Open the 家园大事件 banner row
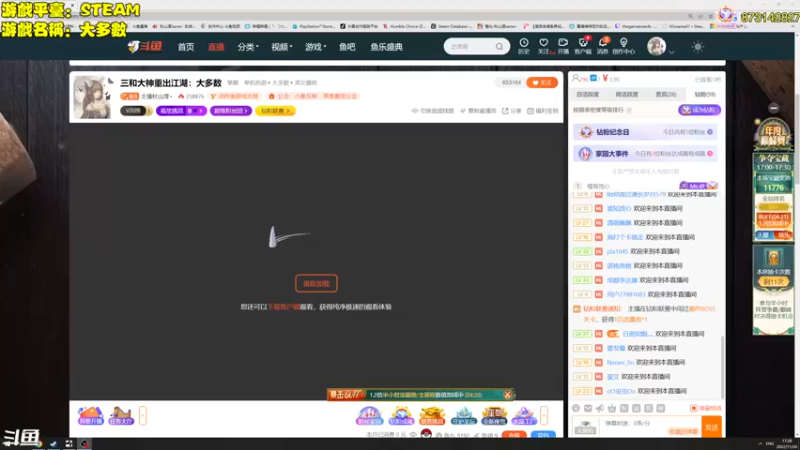The width and height of the screenshot is (800, 450). tap(645, 154)
